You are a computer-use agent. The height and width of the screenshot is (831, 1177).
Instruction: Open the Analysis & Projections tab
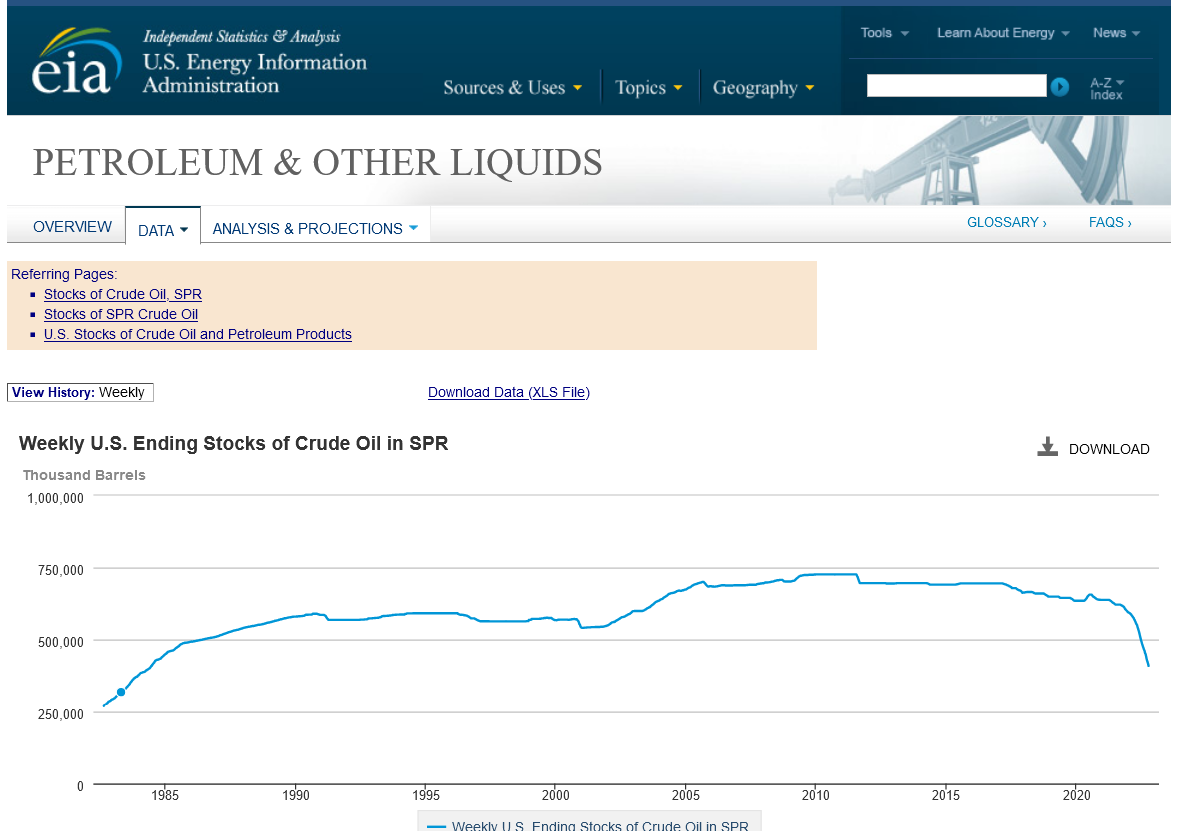[x=314, y=229]
